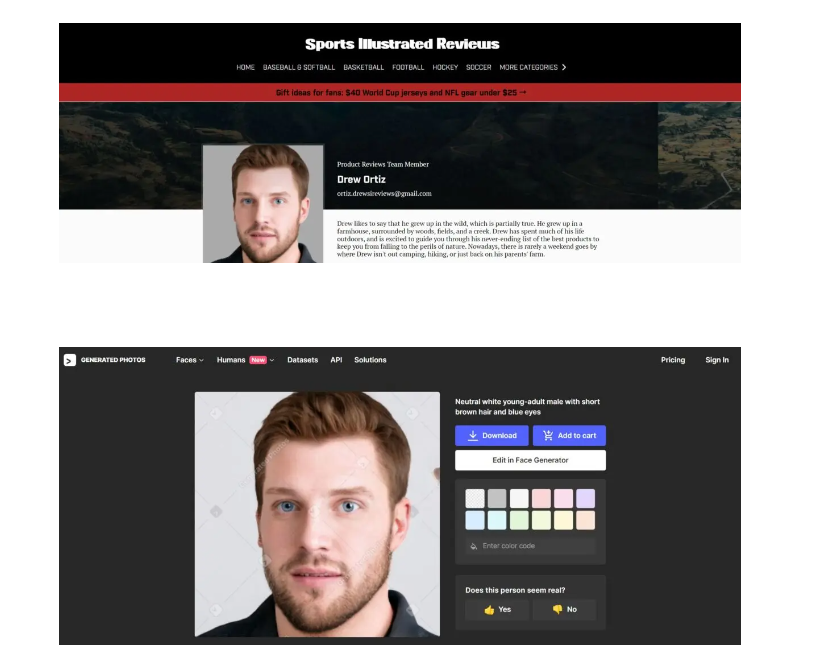Select the pale magenta-pink swatch
The width and height of the screenshot is (821, 660).
(x=563, y=499)
